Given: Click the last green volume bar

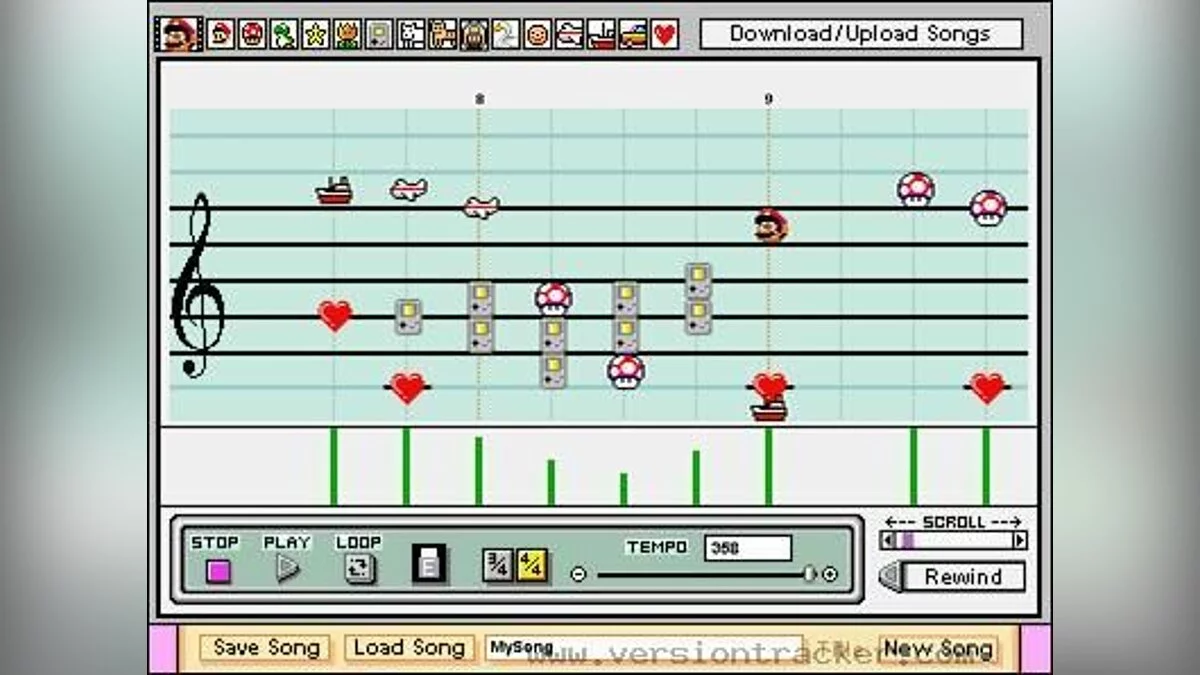Looking at the screenshot, I should (x=985, y=467).
